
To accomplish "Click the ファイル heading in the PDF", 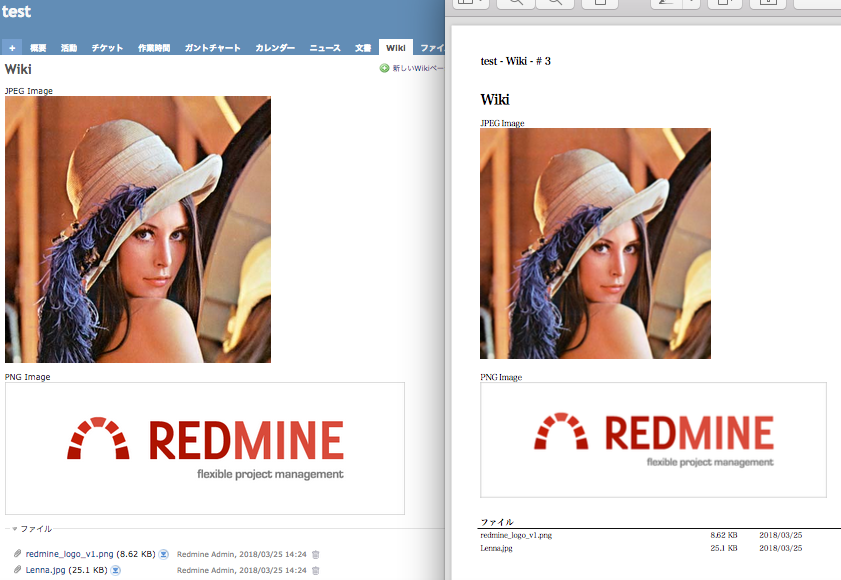I will click(x=497, y=522).
